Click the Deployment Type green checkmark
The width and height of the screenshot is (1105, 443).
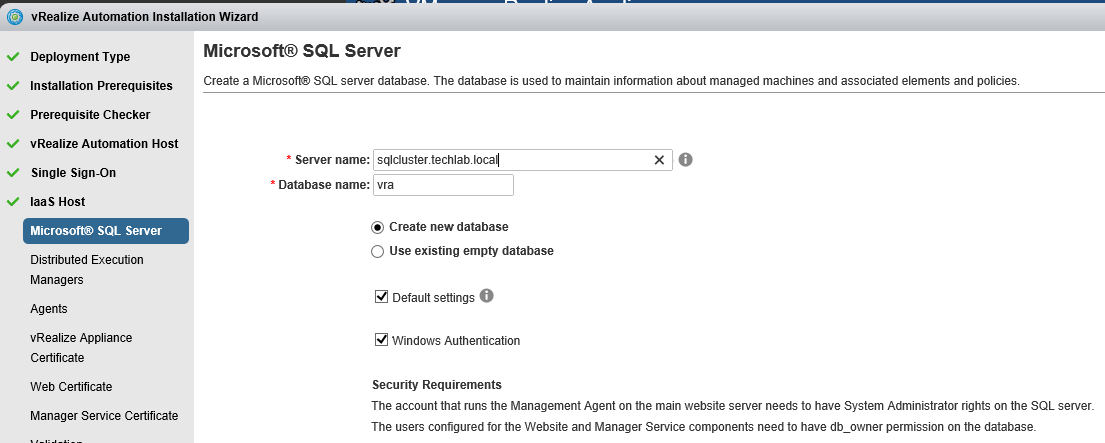[13, 56]
